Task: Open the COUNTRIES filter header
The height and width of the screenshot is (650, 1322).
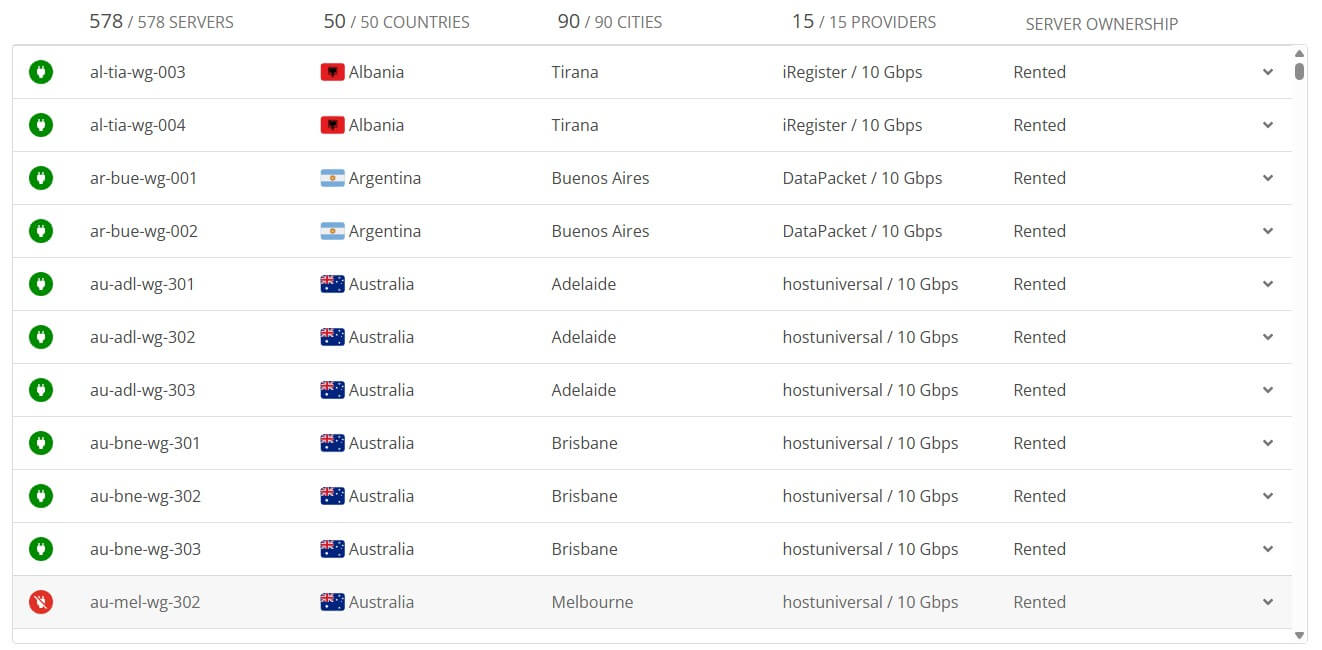Action: tap(394, 20)
